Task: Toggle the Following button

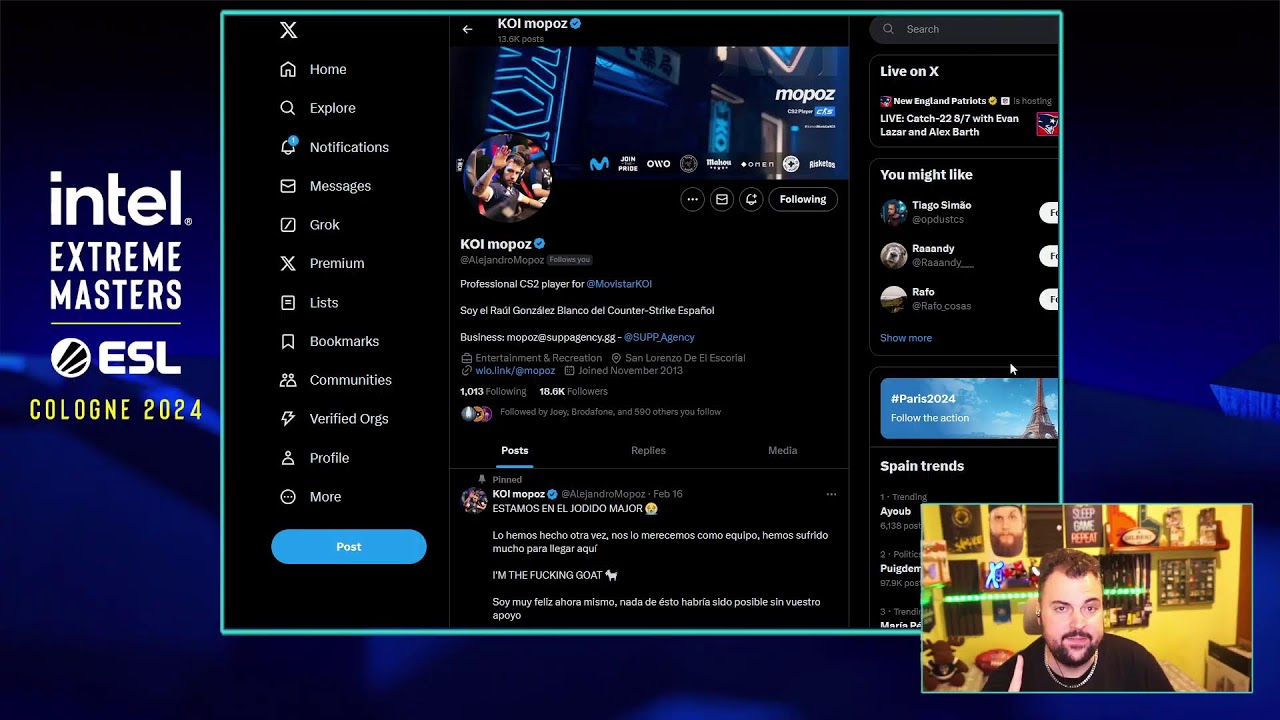Action: 803,199
